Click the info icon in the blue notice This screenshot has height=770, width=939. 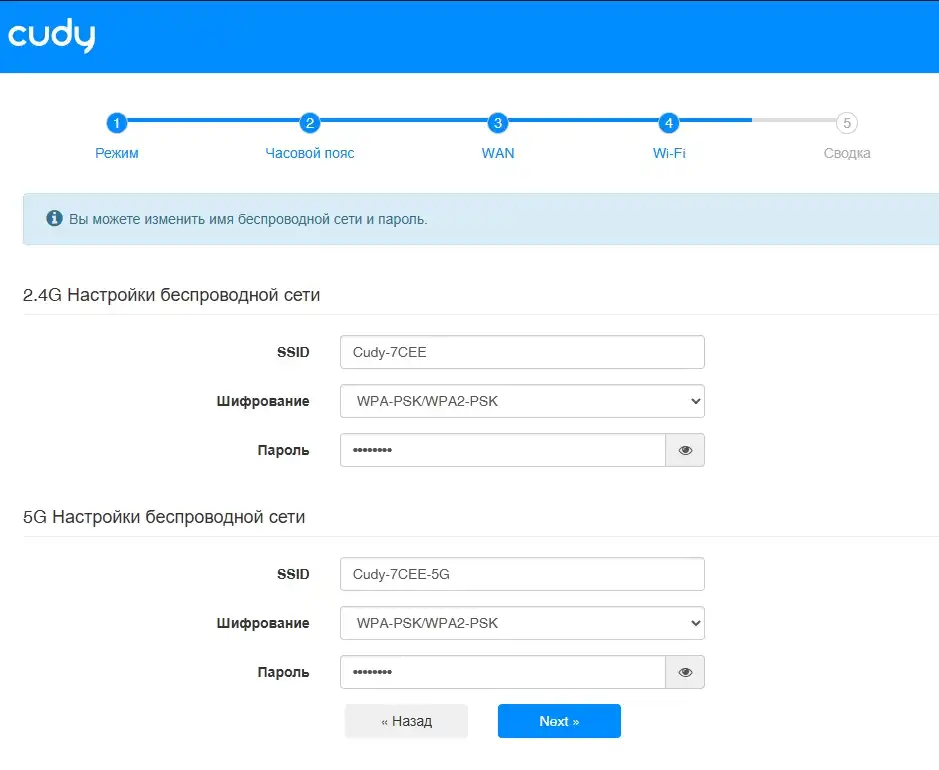pos(54,218)
